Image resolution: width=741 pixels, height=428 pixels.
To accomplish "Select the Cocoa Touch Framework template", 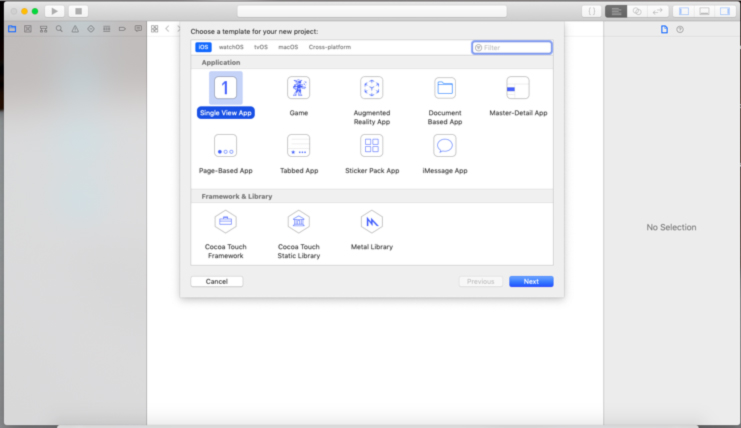I will tap(225, 222).
